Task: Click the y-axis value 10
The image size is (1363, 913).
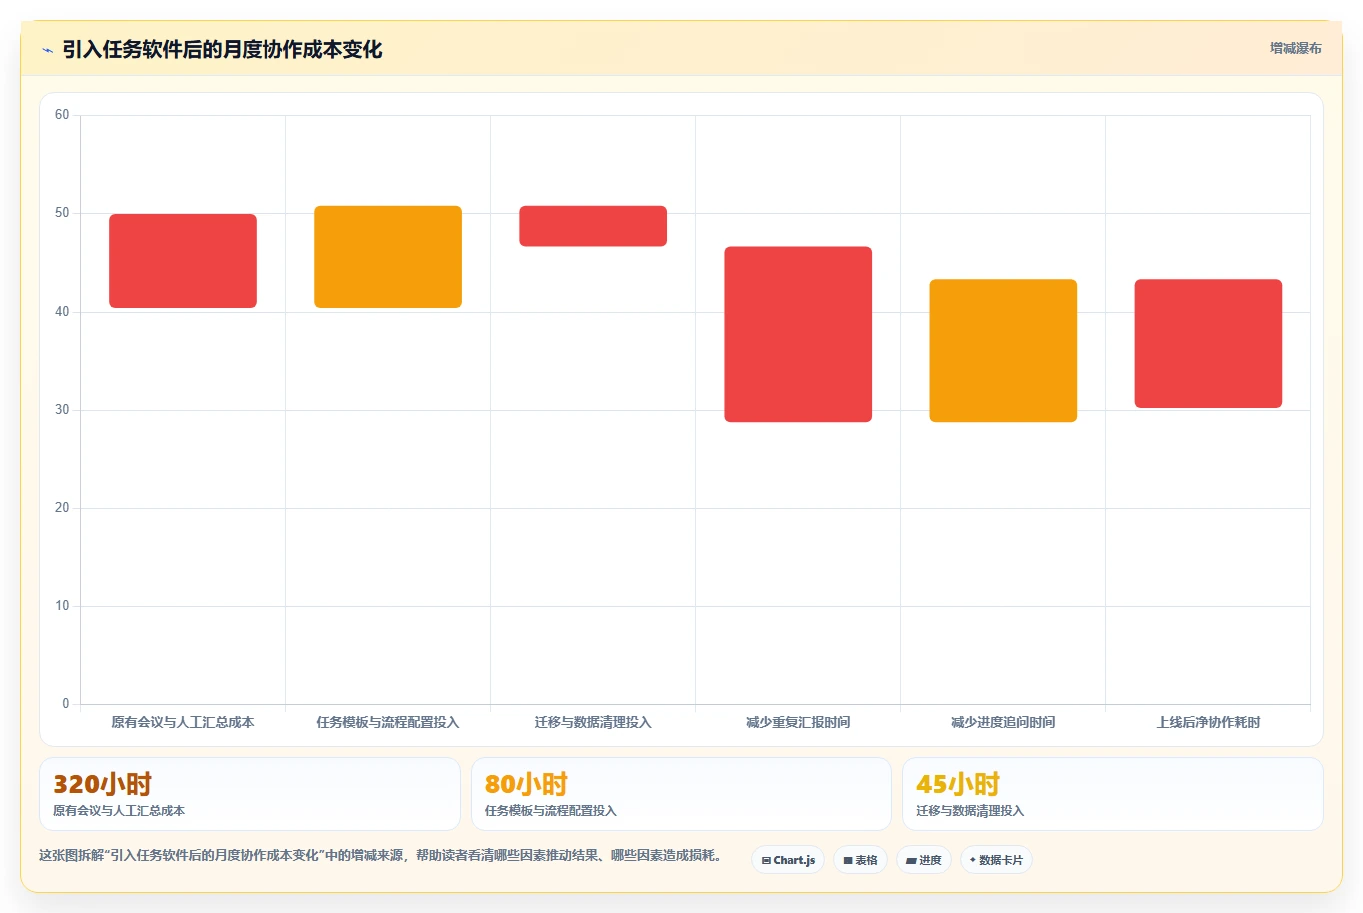Action: [x=62, y=606]
